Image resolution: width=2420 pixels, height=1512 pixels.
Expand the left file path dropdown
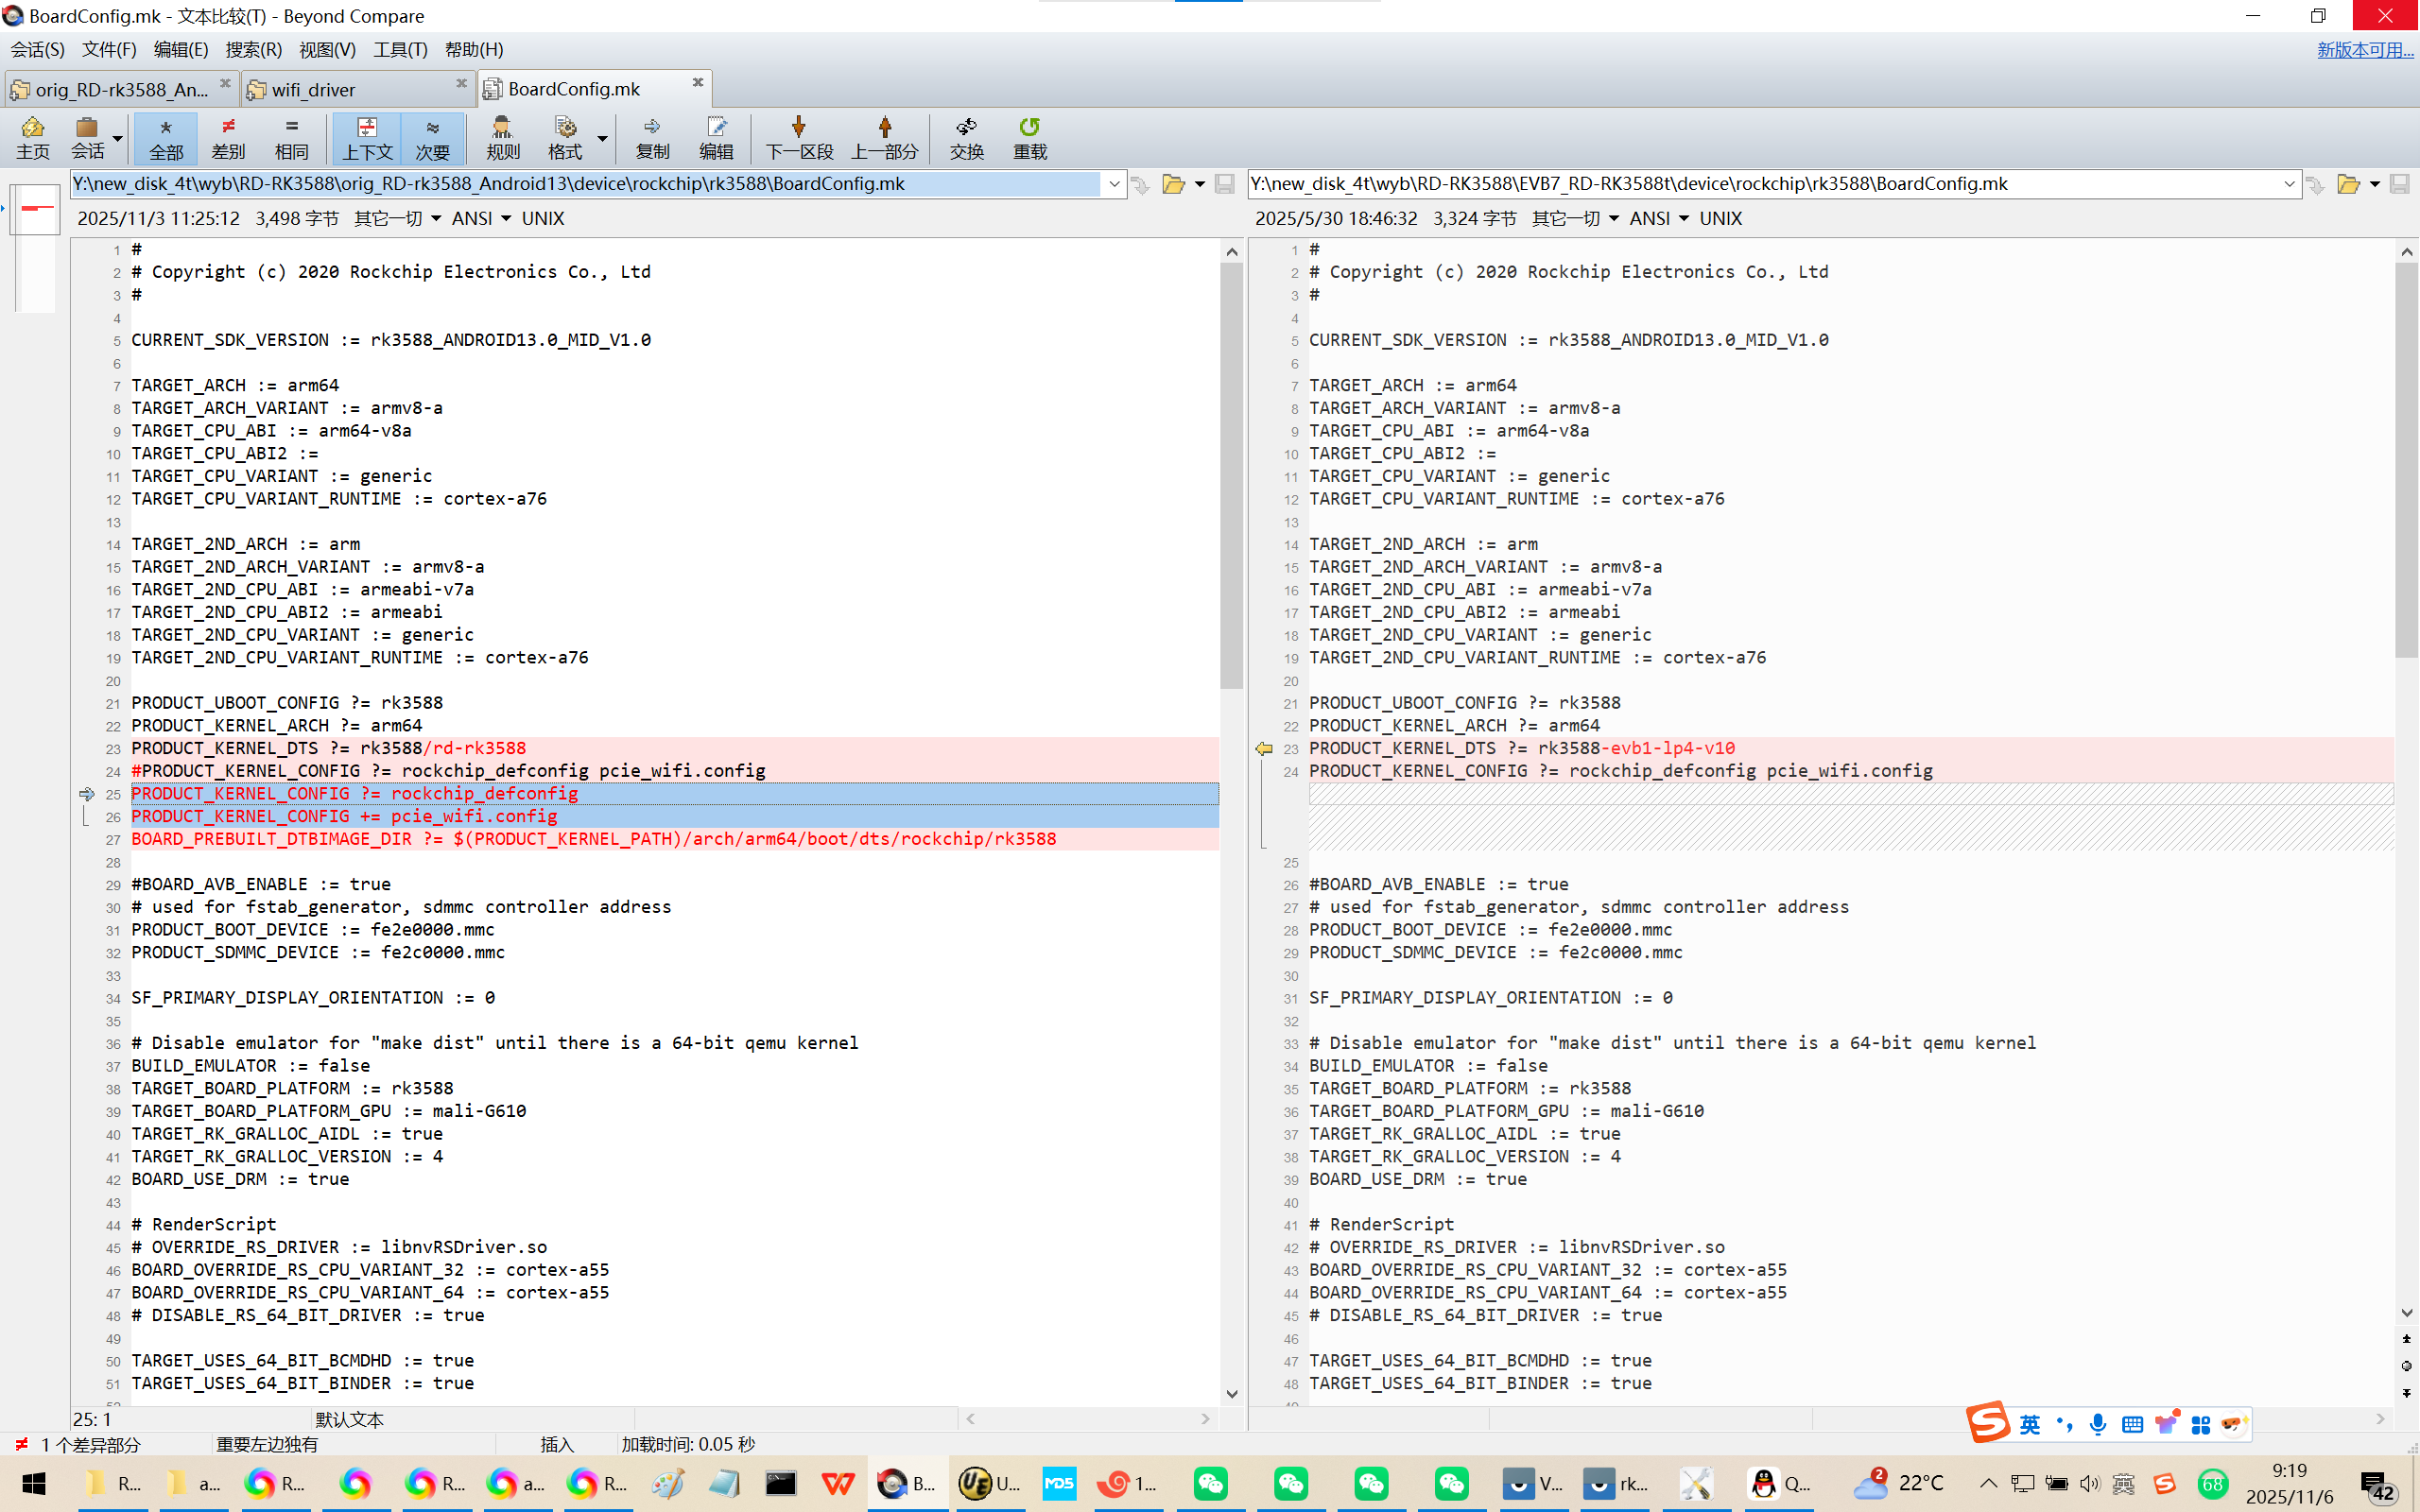coord(1114,184)
